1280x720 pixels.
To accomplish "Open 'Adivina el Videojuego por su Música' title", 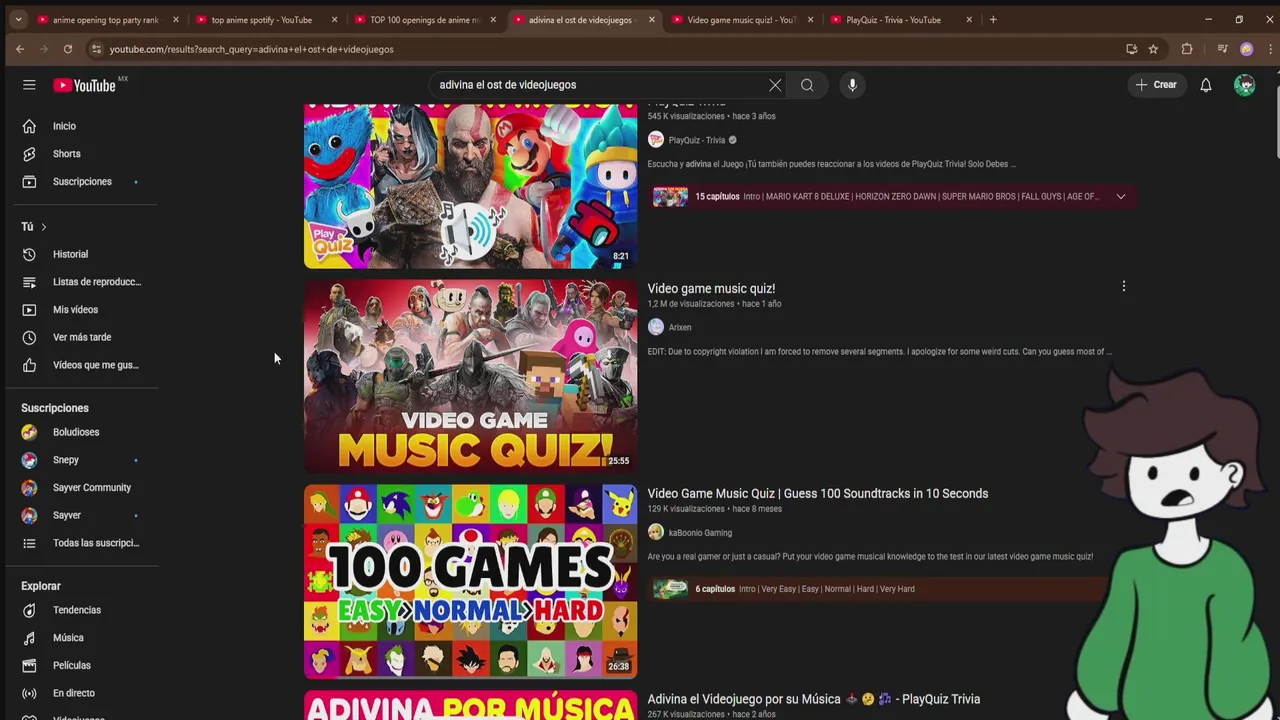I will click(813, 699).
